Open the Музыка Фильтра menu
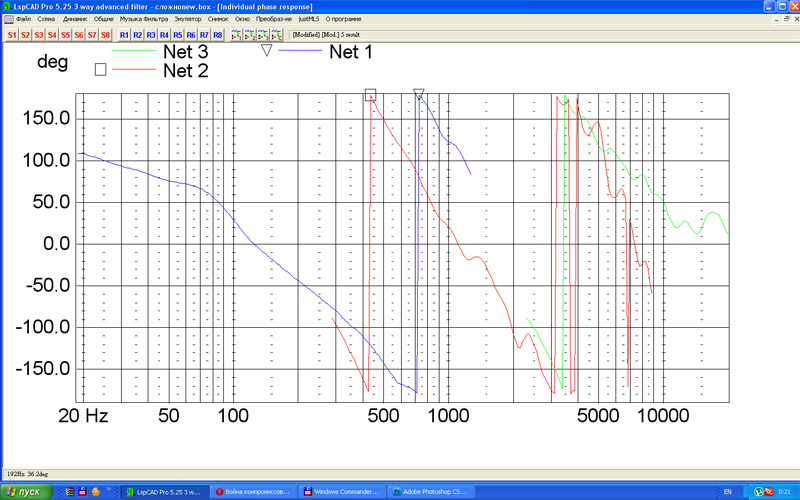Viewport: 800px width, 500px height. point(144,19)
